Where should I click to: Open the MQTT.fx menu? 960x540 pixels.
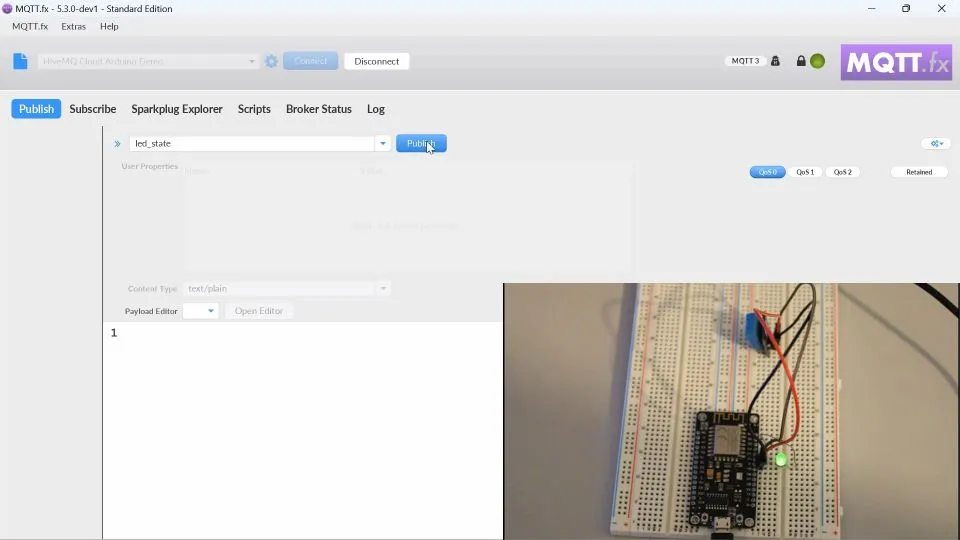point(30,26)
